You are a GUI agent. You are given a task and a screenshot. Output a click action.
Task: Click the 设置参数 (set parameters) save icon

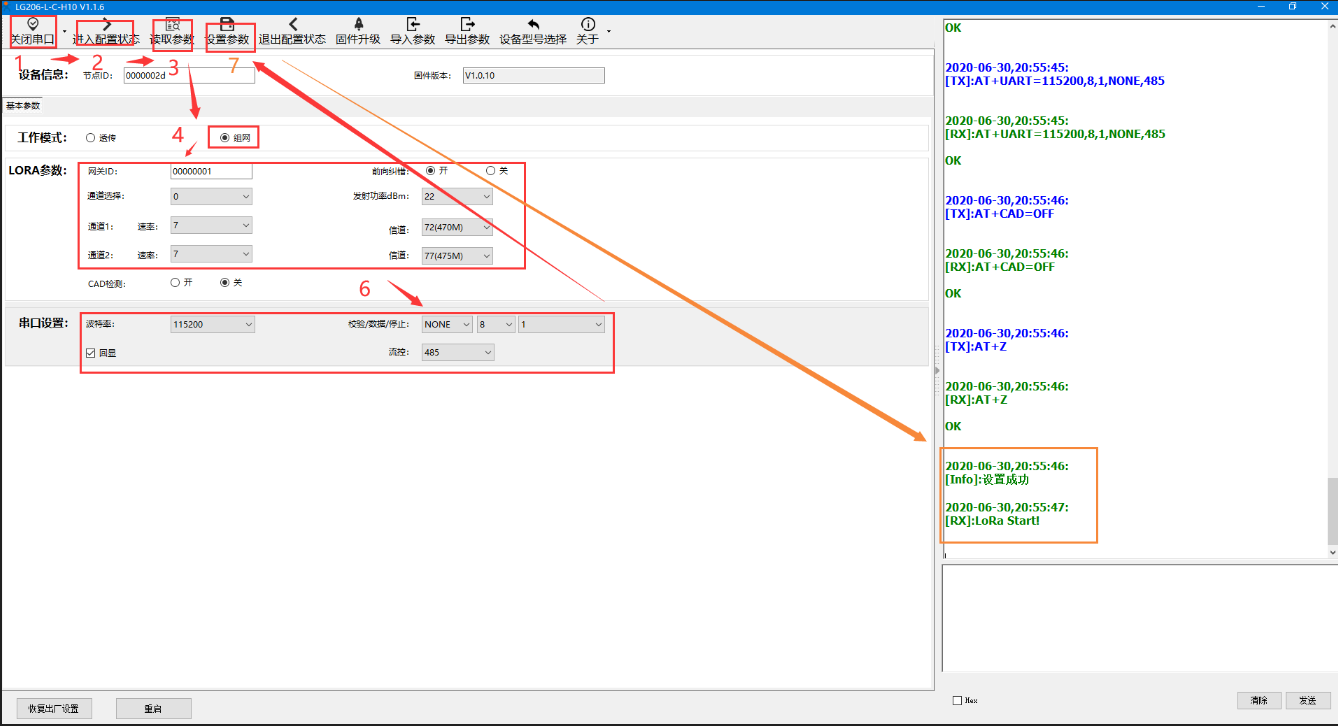coord(227,24)
